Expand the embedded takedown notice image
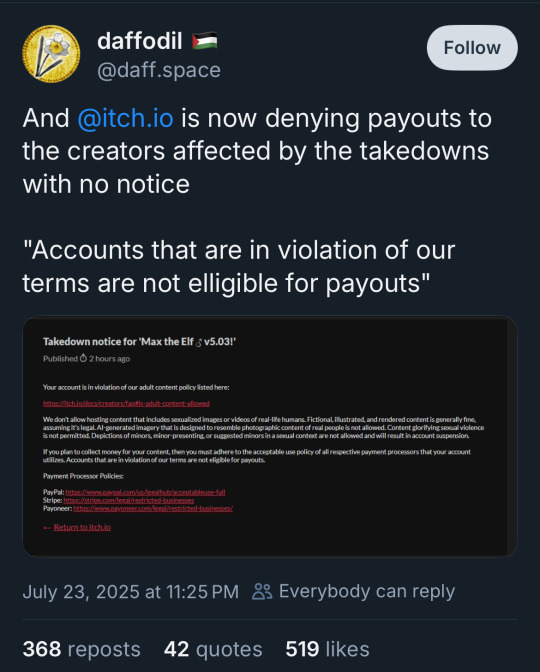The image size is (540, 672). point(270,436)
